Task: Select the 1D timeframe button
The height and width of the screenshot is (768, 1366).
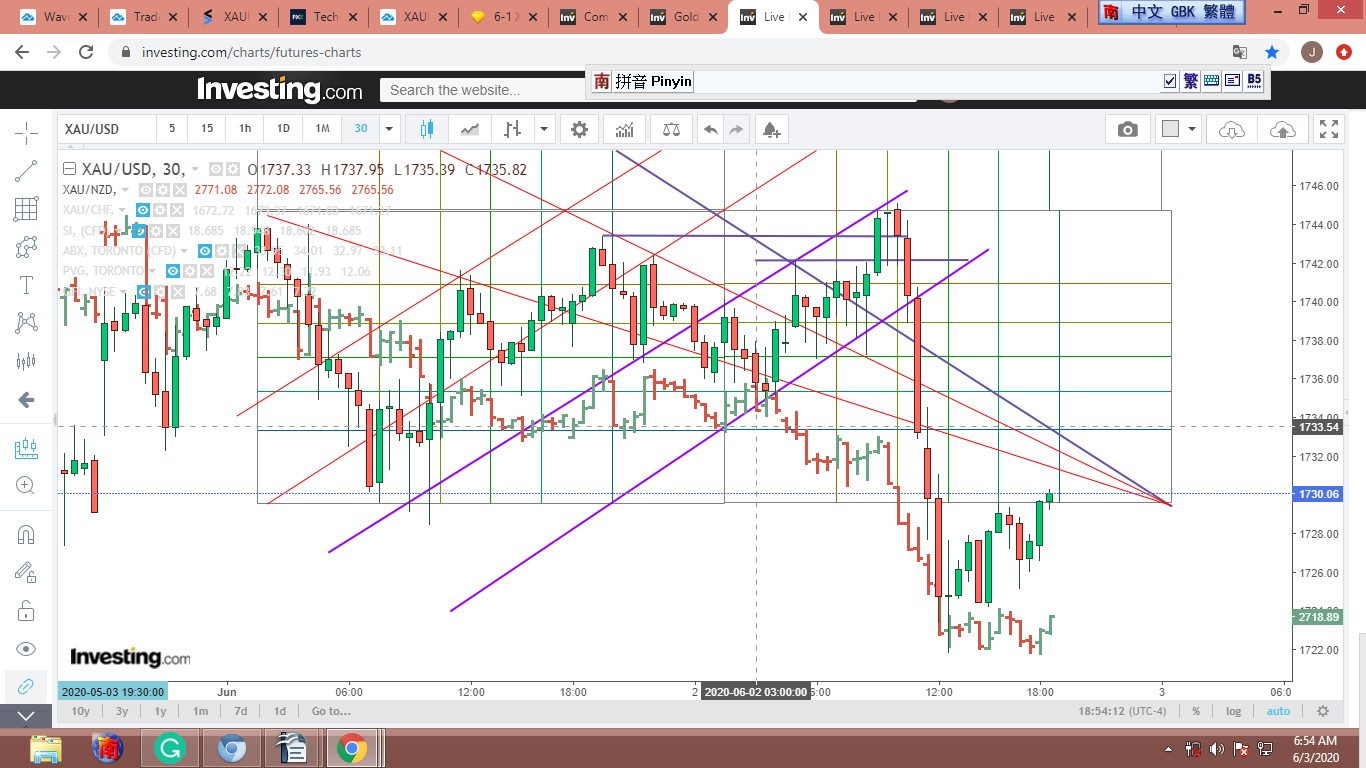Action: pos(283,129)
